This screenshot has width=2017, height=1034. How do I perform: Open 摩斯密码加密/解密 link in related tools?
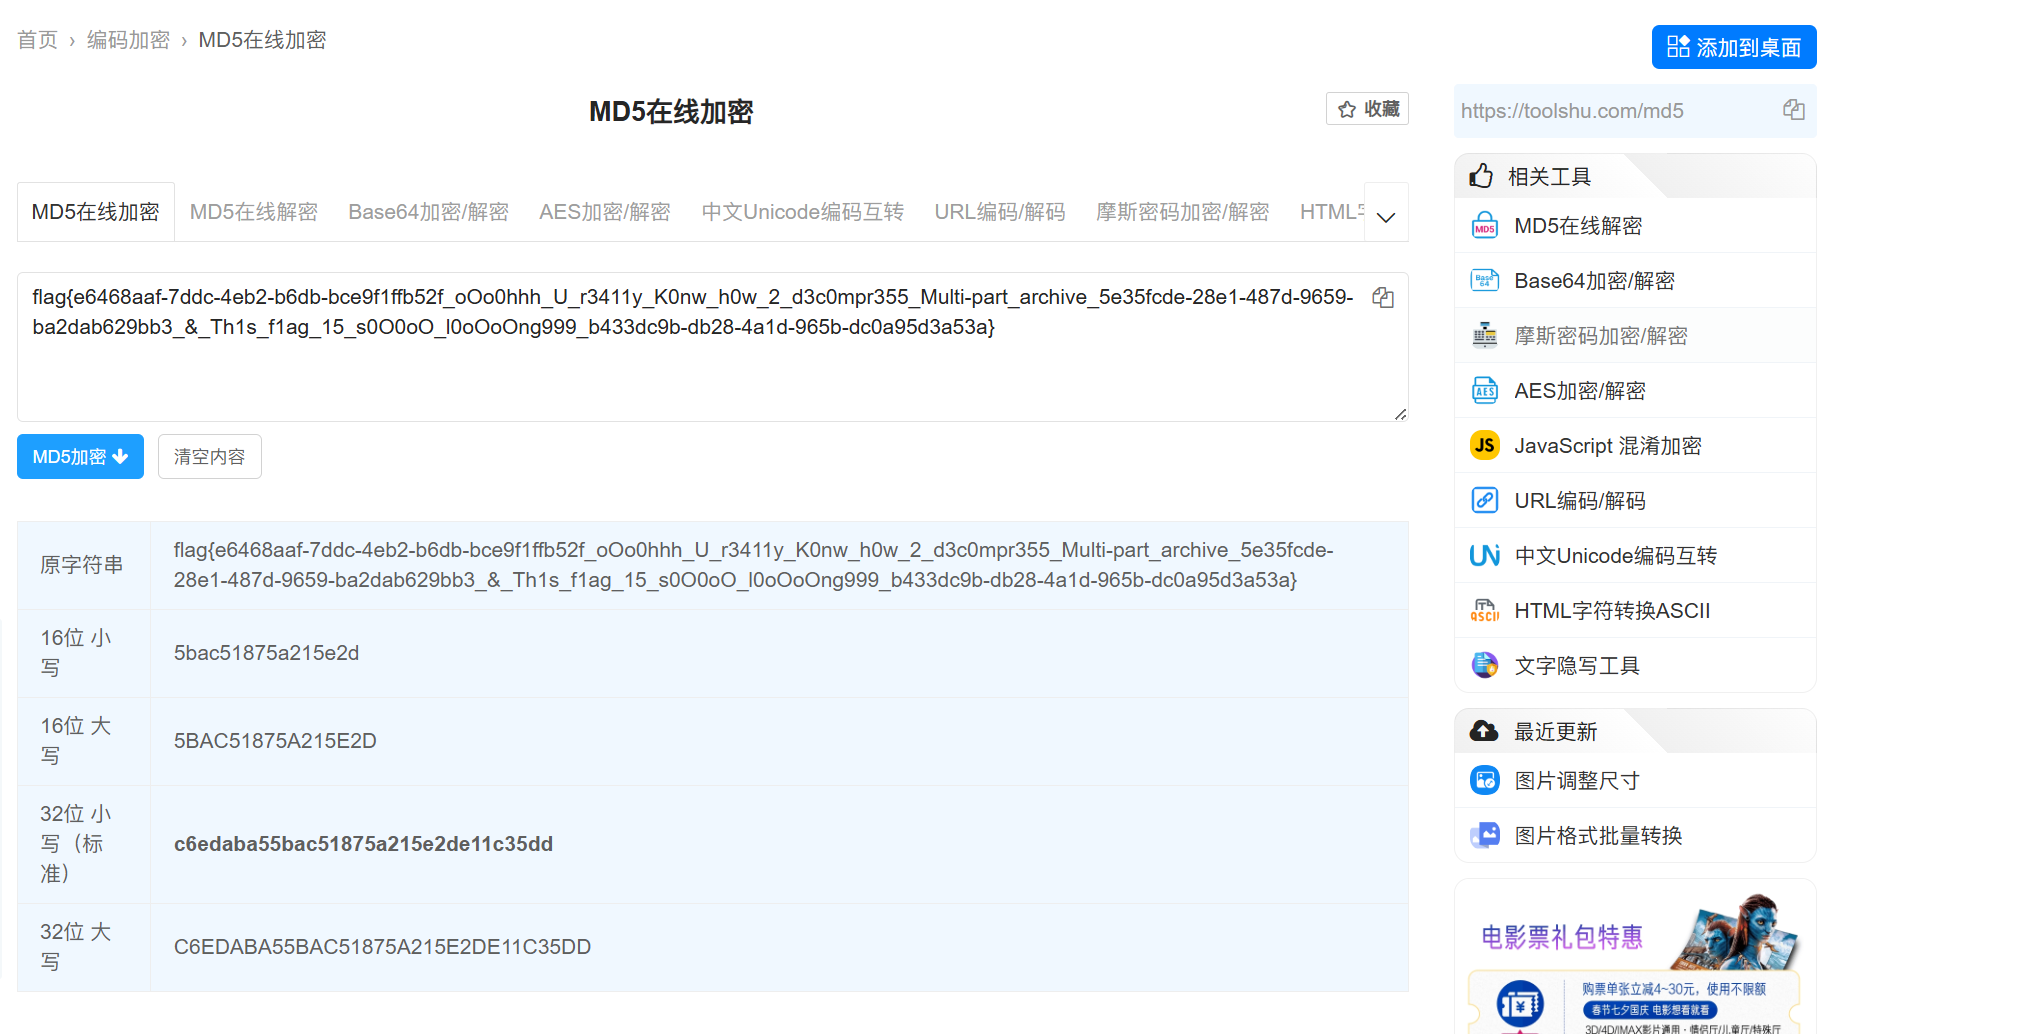[x=1601, y=336]
